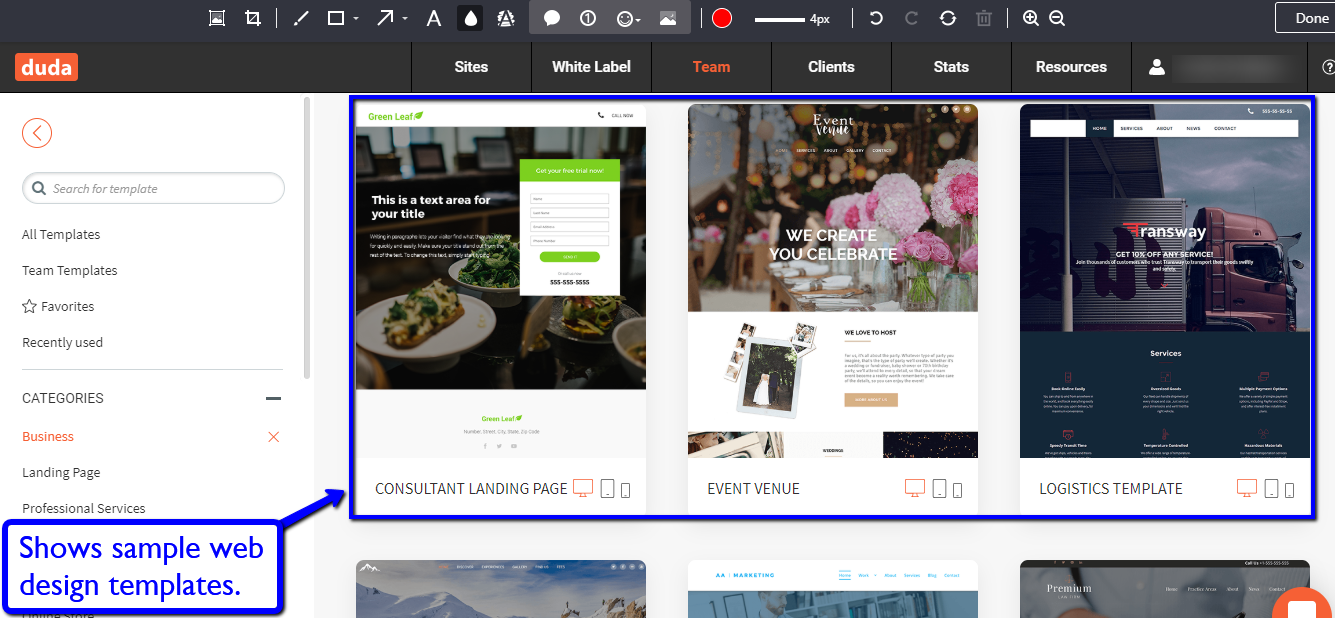Open the White Label tab
Viewport: 1335px width, 618px height.
pos(591,67)
